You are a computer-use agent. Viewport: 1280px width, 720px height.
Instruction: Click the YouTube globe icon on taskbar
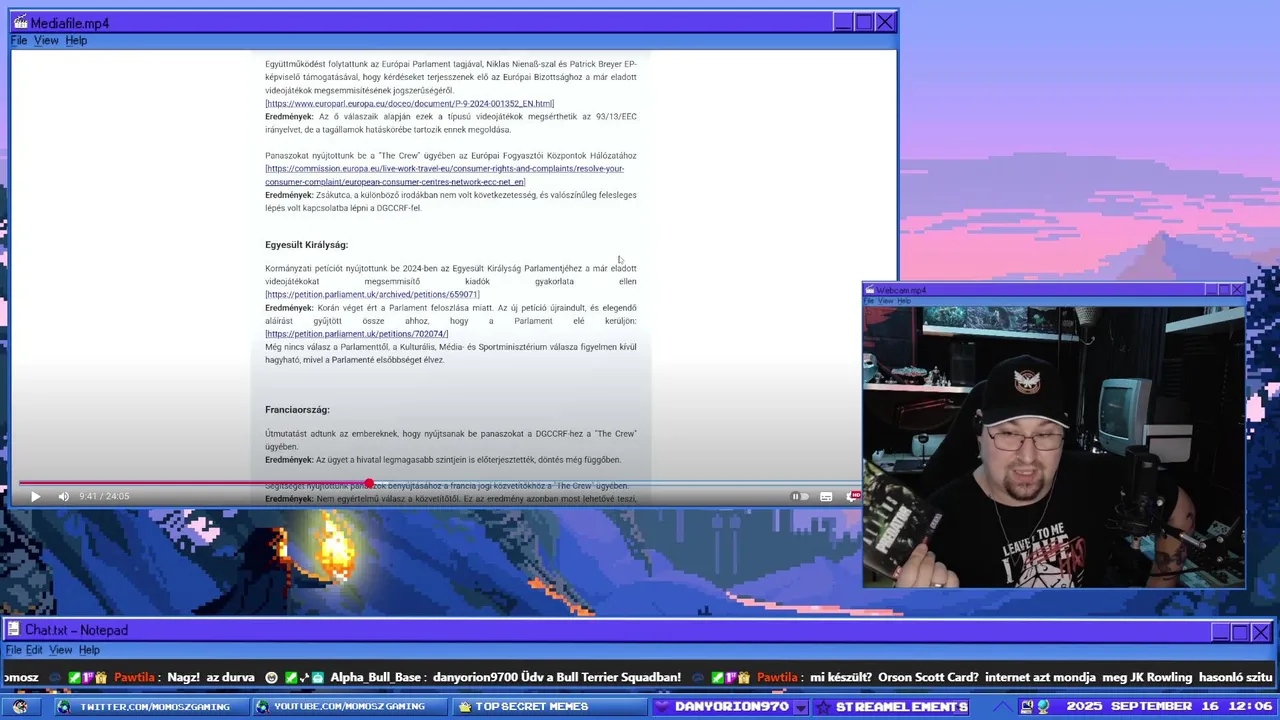(263, 707)
